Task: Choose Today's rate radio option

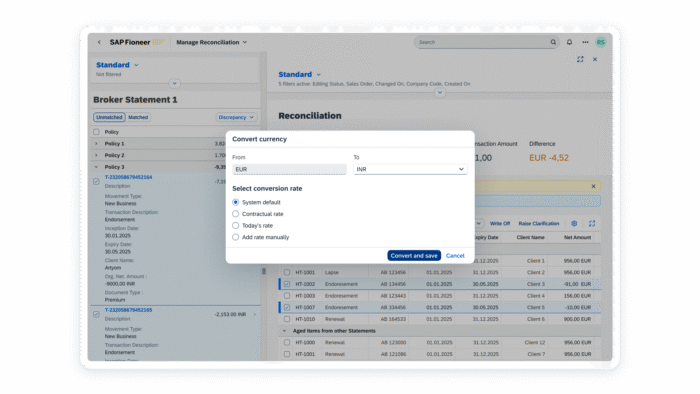Action: pos(235,225)
